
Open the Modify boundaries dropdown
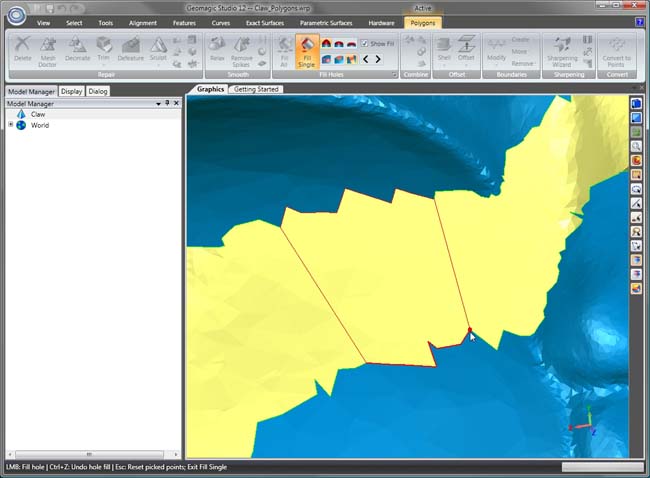coord(496,64)
